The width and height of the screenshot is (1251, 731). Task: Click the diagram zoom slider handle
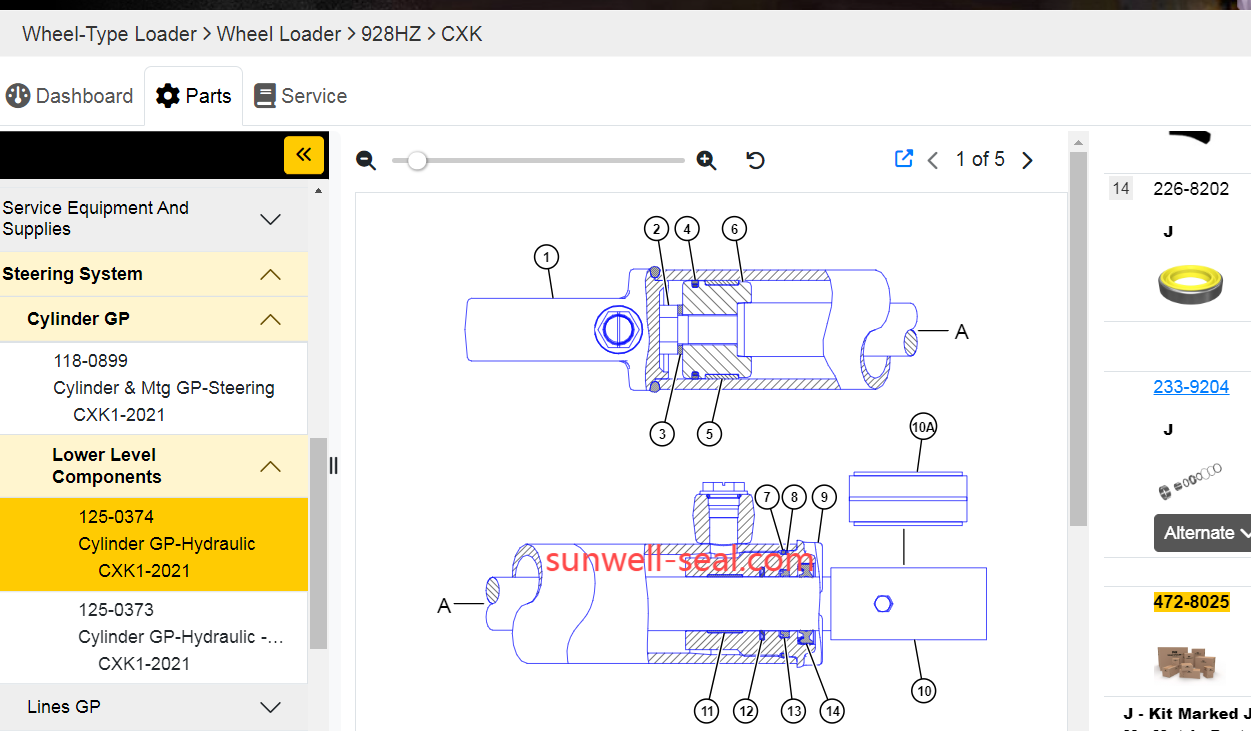coord(417,161)
